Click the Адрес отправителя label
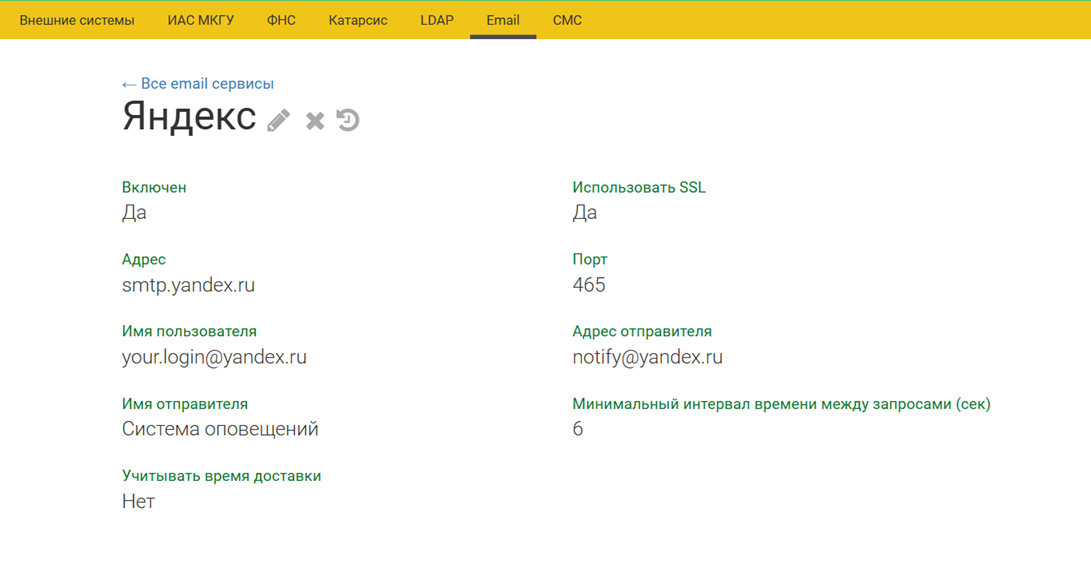 click(x=642, y=331)
